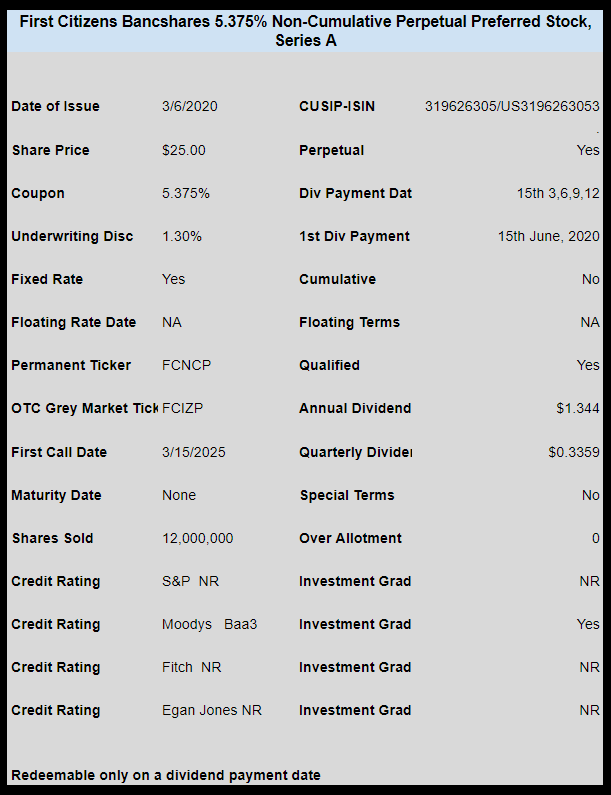This screenshot has width=611, height=795.
Task: Click the Moodys Baa3 credit rating
Action: point(209,625)
